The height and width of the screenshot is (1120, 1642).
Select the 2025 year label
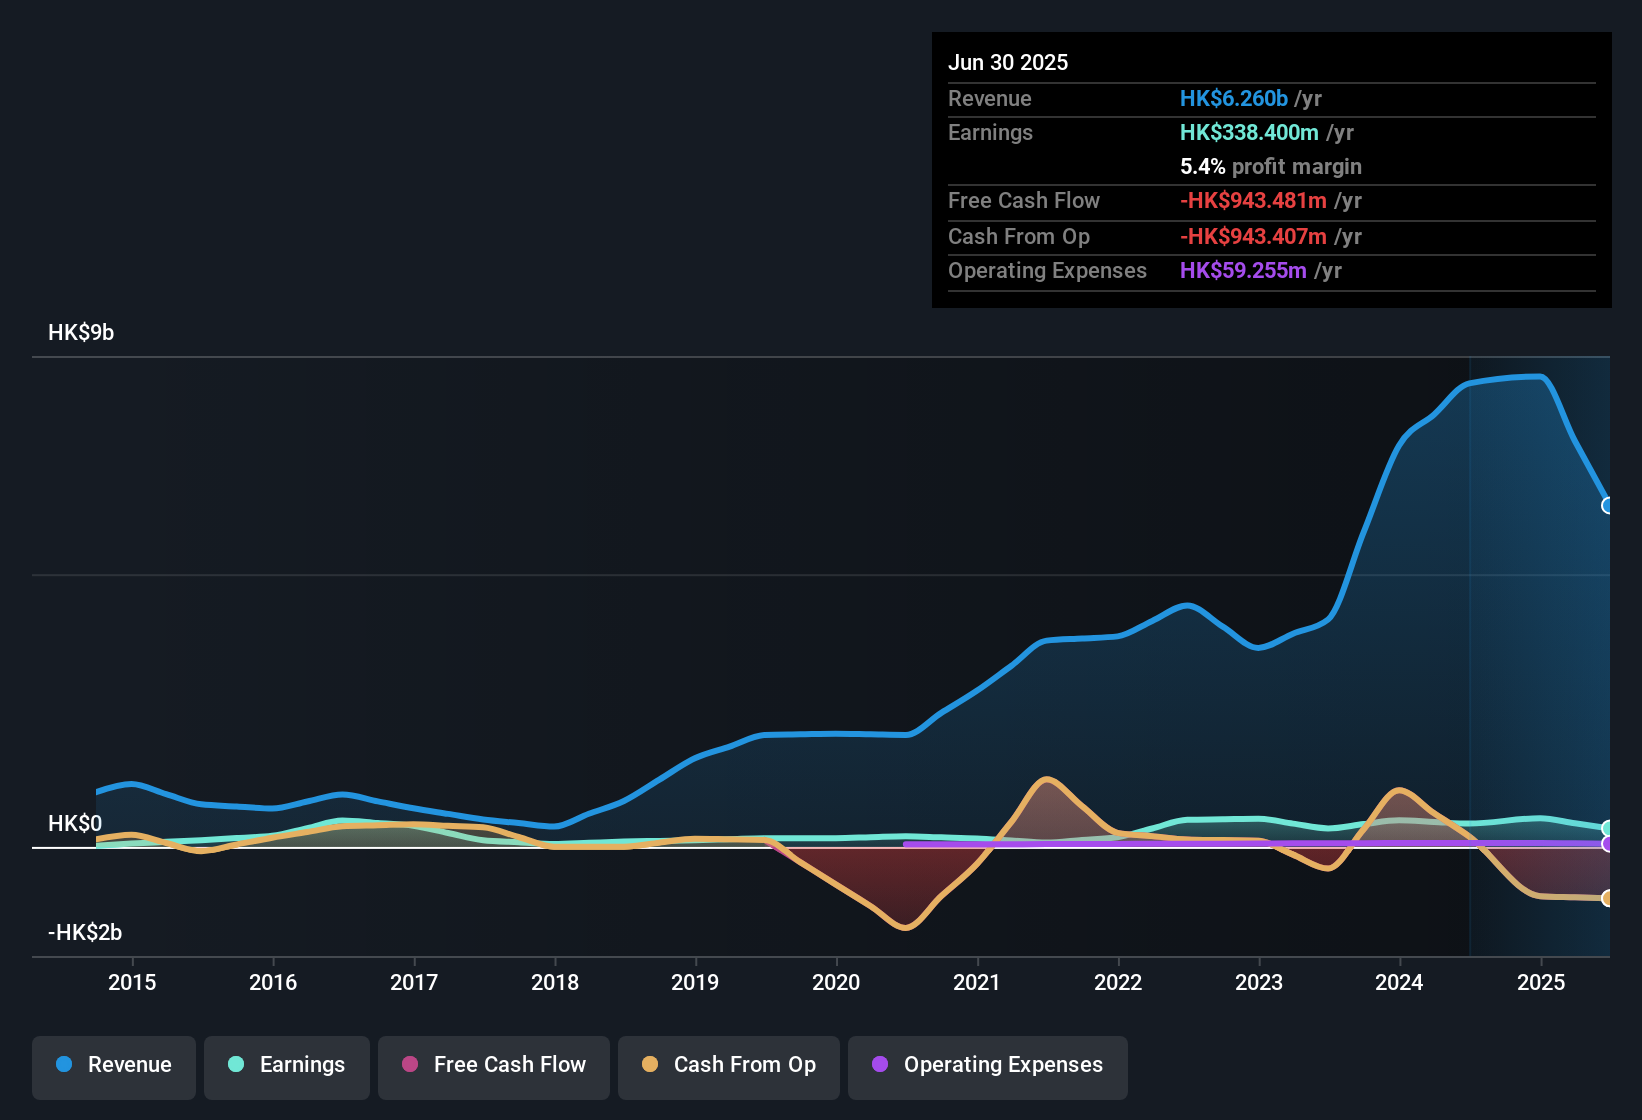[1540, 983]
